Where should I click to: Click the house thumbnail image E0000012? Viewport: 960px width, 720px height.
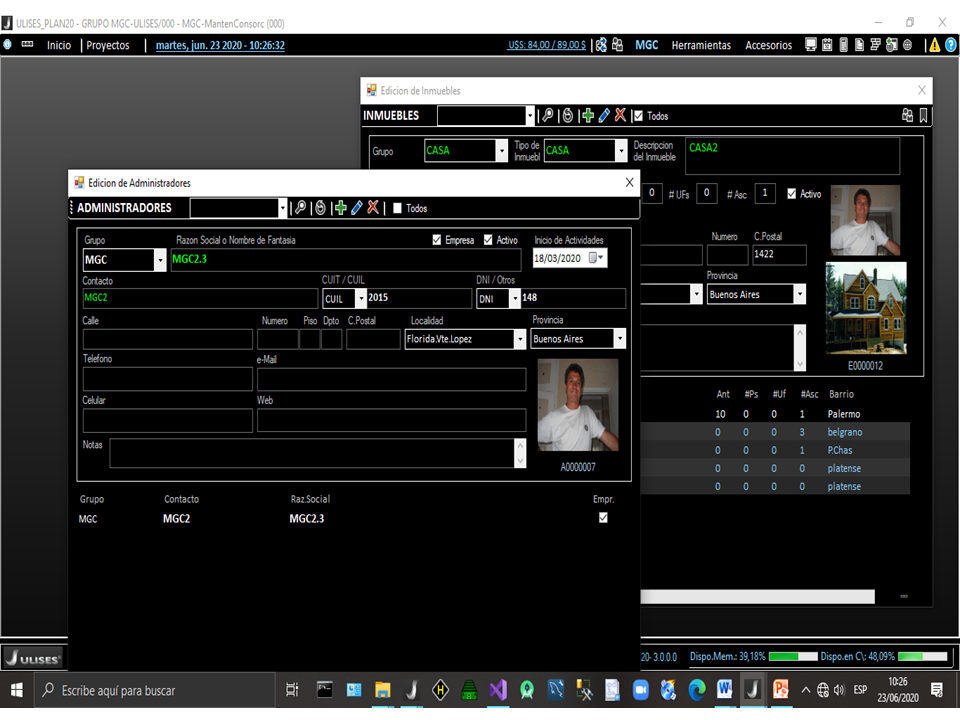pyautogui.click(x=866, y=308)
